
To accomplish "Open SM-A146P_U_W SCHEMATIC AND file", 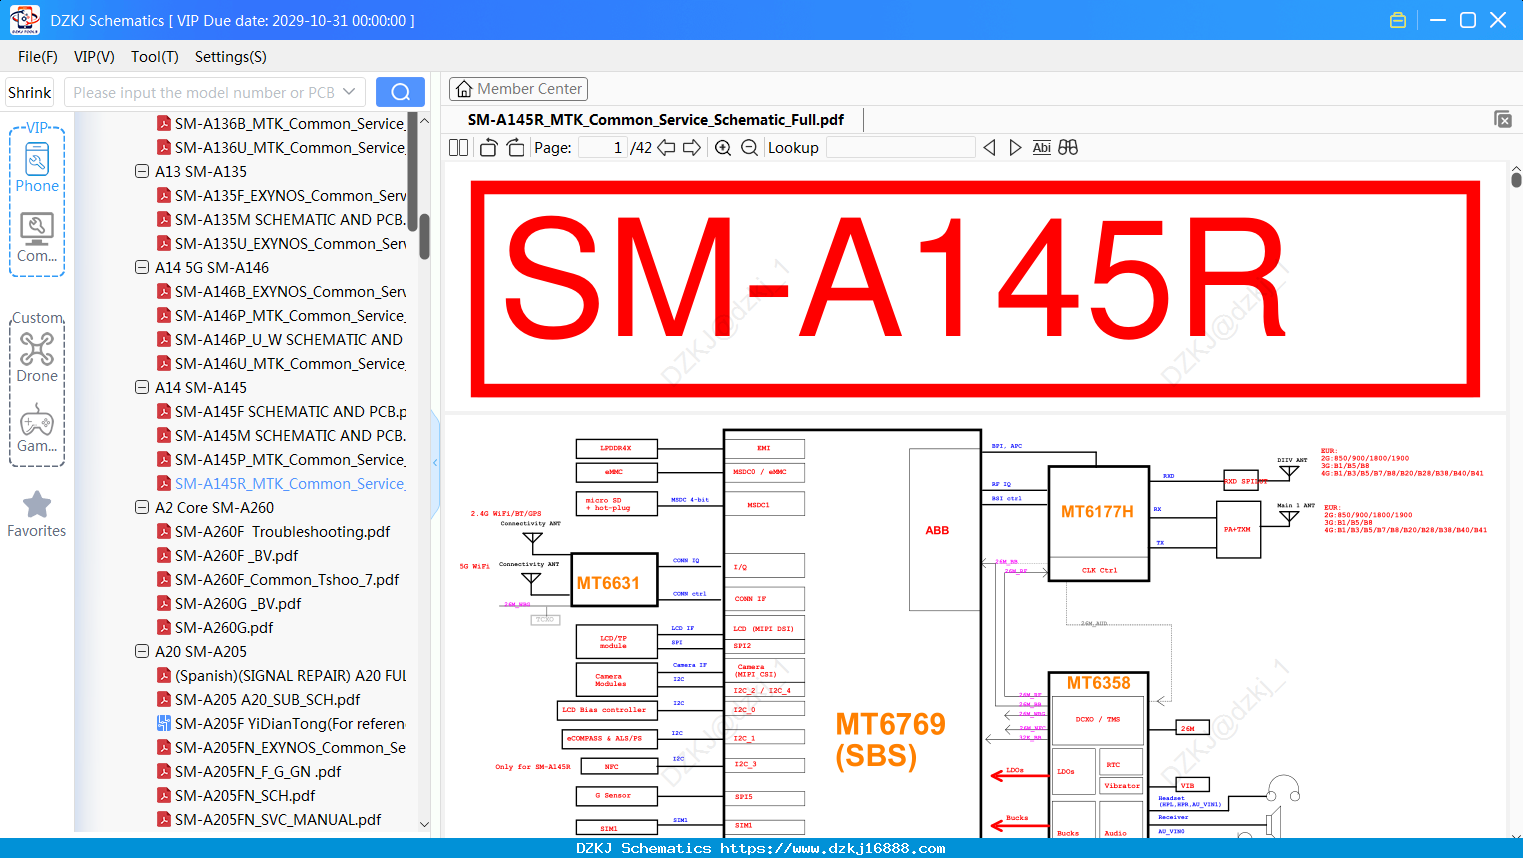I will click(282, 339).
